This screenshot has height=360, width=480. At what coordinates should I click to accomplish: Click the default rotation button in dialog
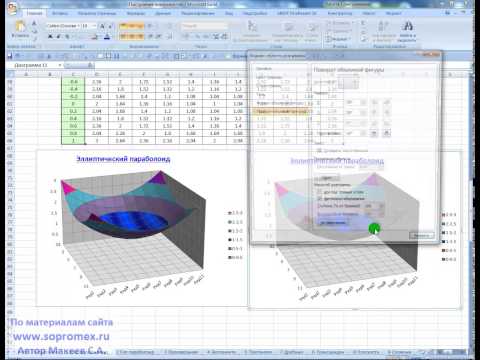(x=333, y=222)
